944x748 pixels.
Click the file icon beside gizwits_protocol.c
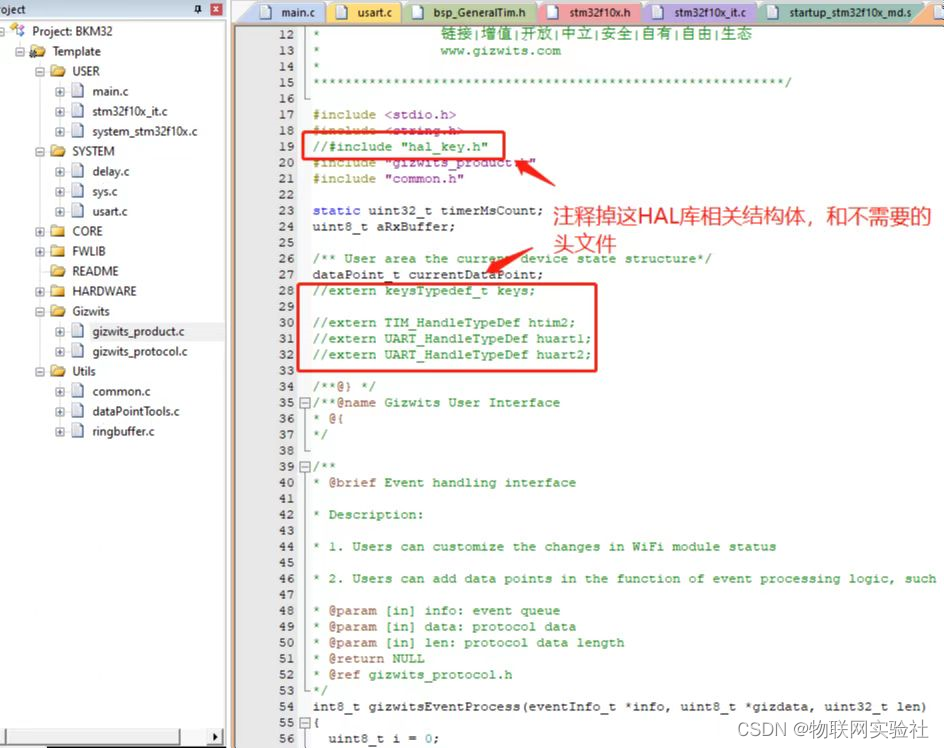point(78,351)
